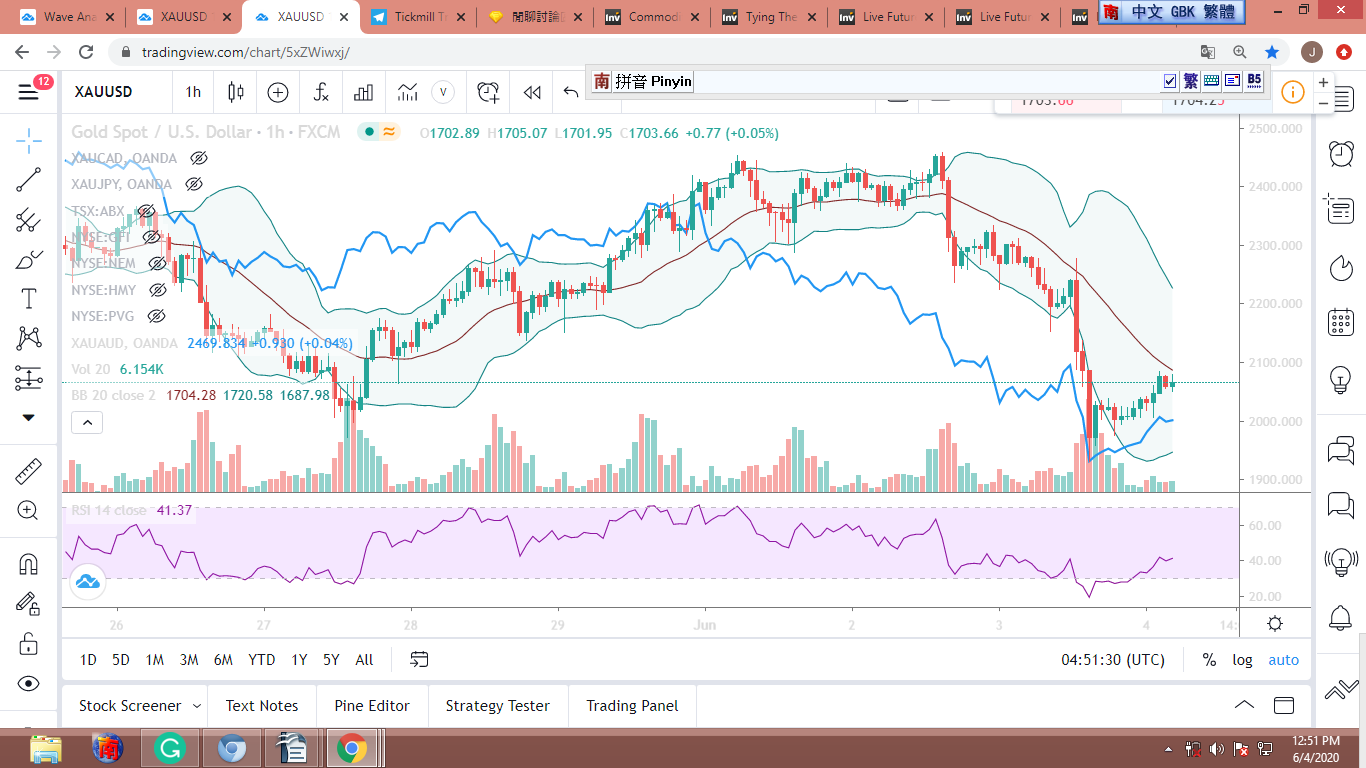Open the candlestick chart style selector
Screen dimensions: 1366x768
236,92
